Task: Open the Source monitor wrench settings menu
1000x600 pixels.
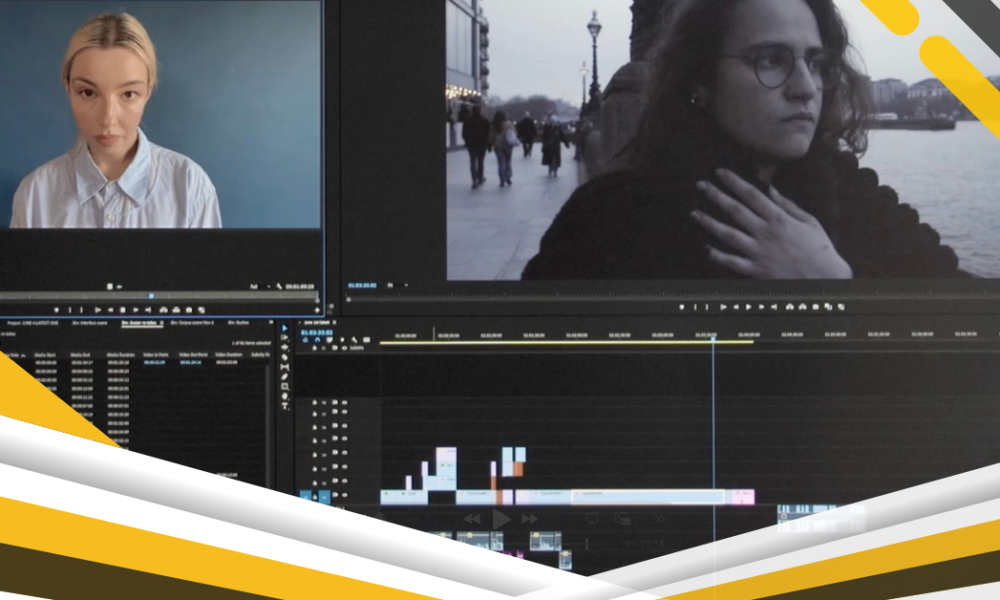Action: (279, 286)
